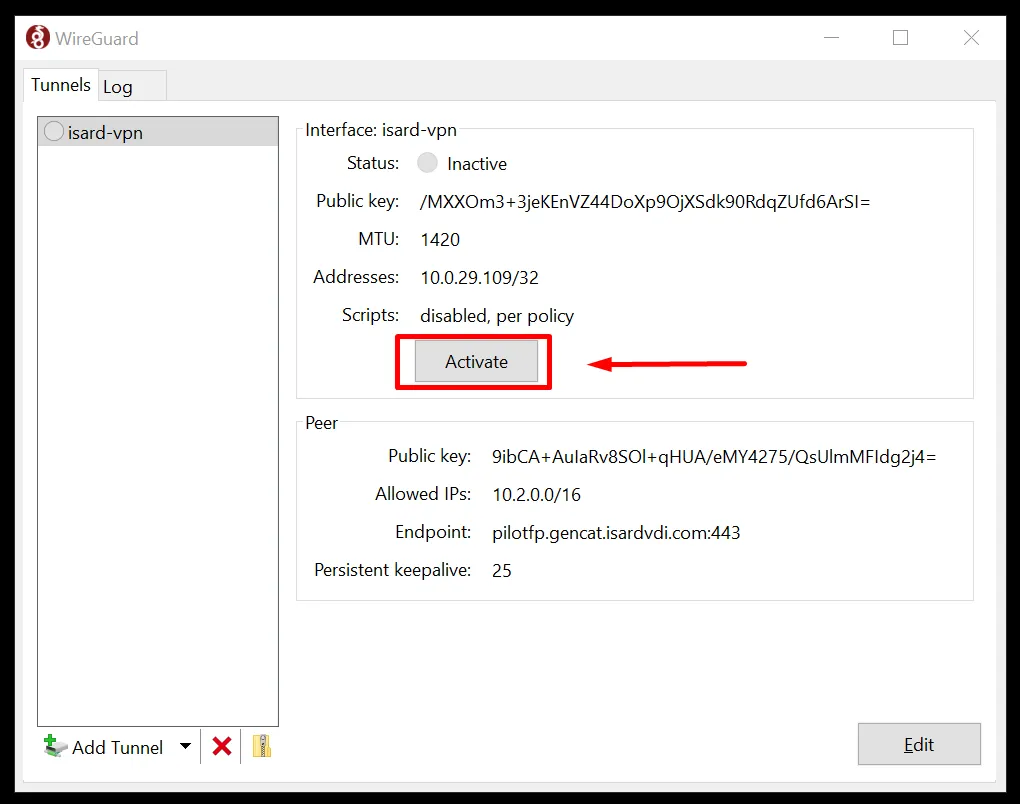
Task: Maximize the WireGuard window
Action: (900, 38)
